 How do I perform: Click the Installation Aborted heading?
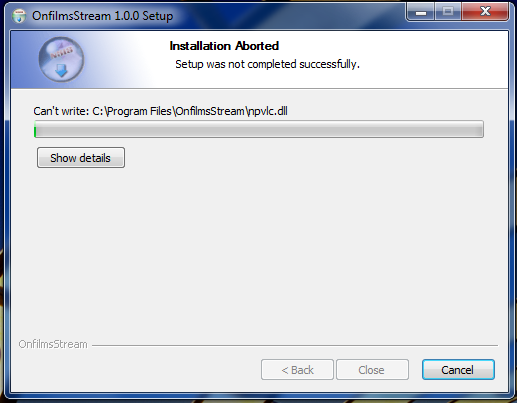(224, 46)
